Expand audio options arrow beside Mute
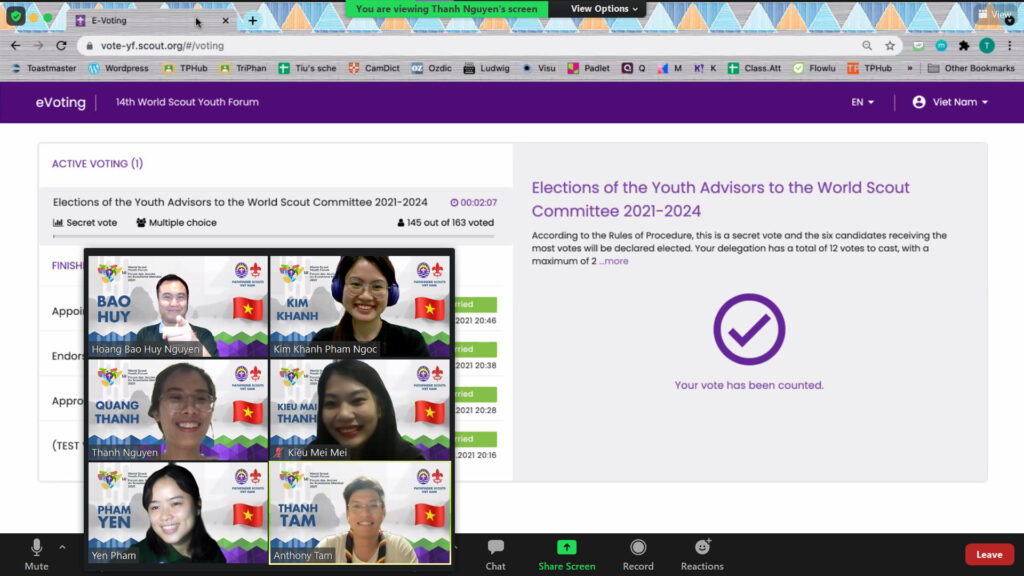The height and width of the screenshot is (576, 1024). point(62,547)
